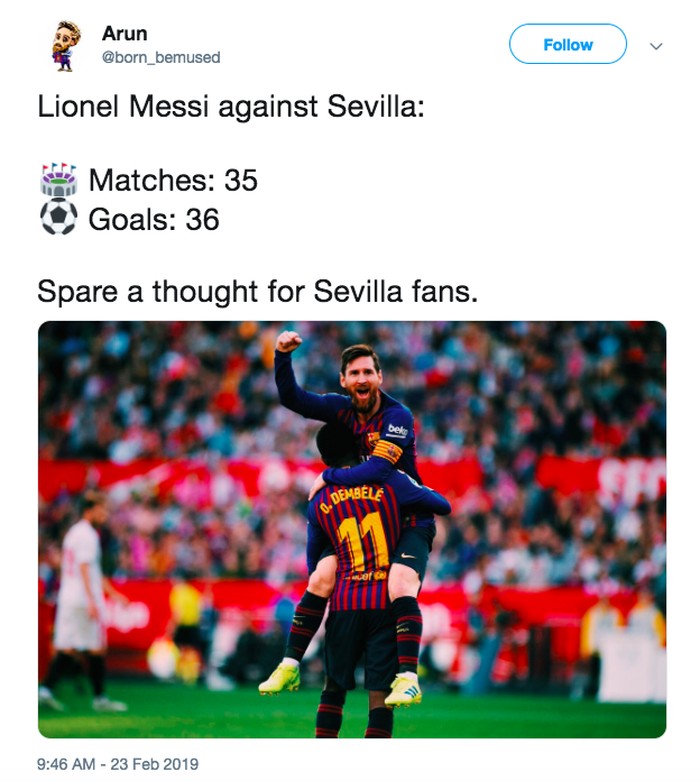This screenshot has width=700, height=781.
Task: Open the tweet options chevron menu
Action: click(657, 46)
